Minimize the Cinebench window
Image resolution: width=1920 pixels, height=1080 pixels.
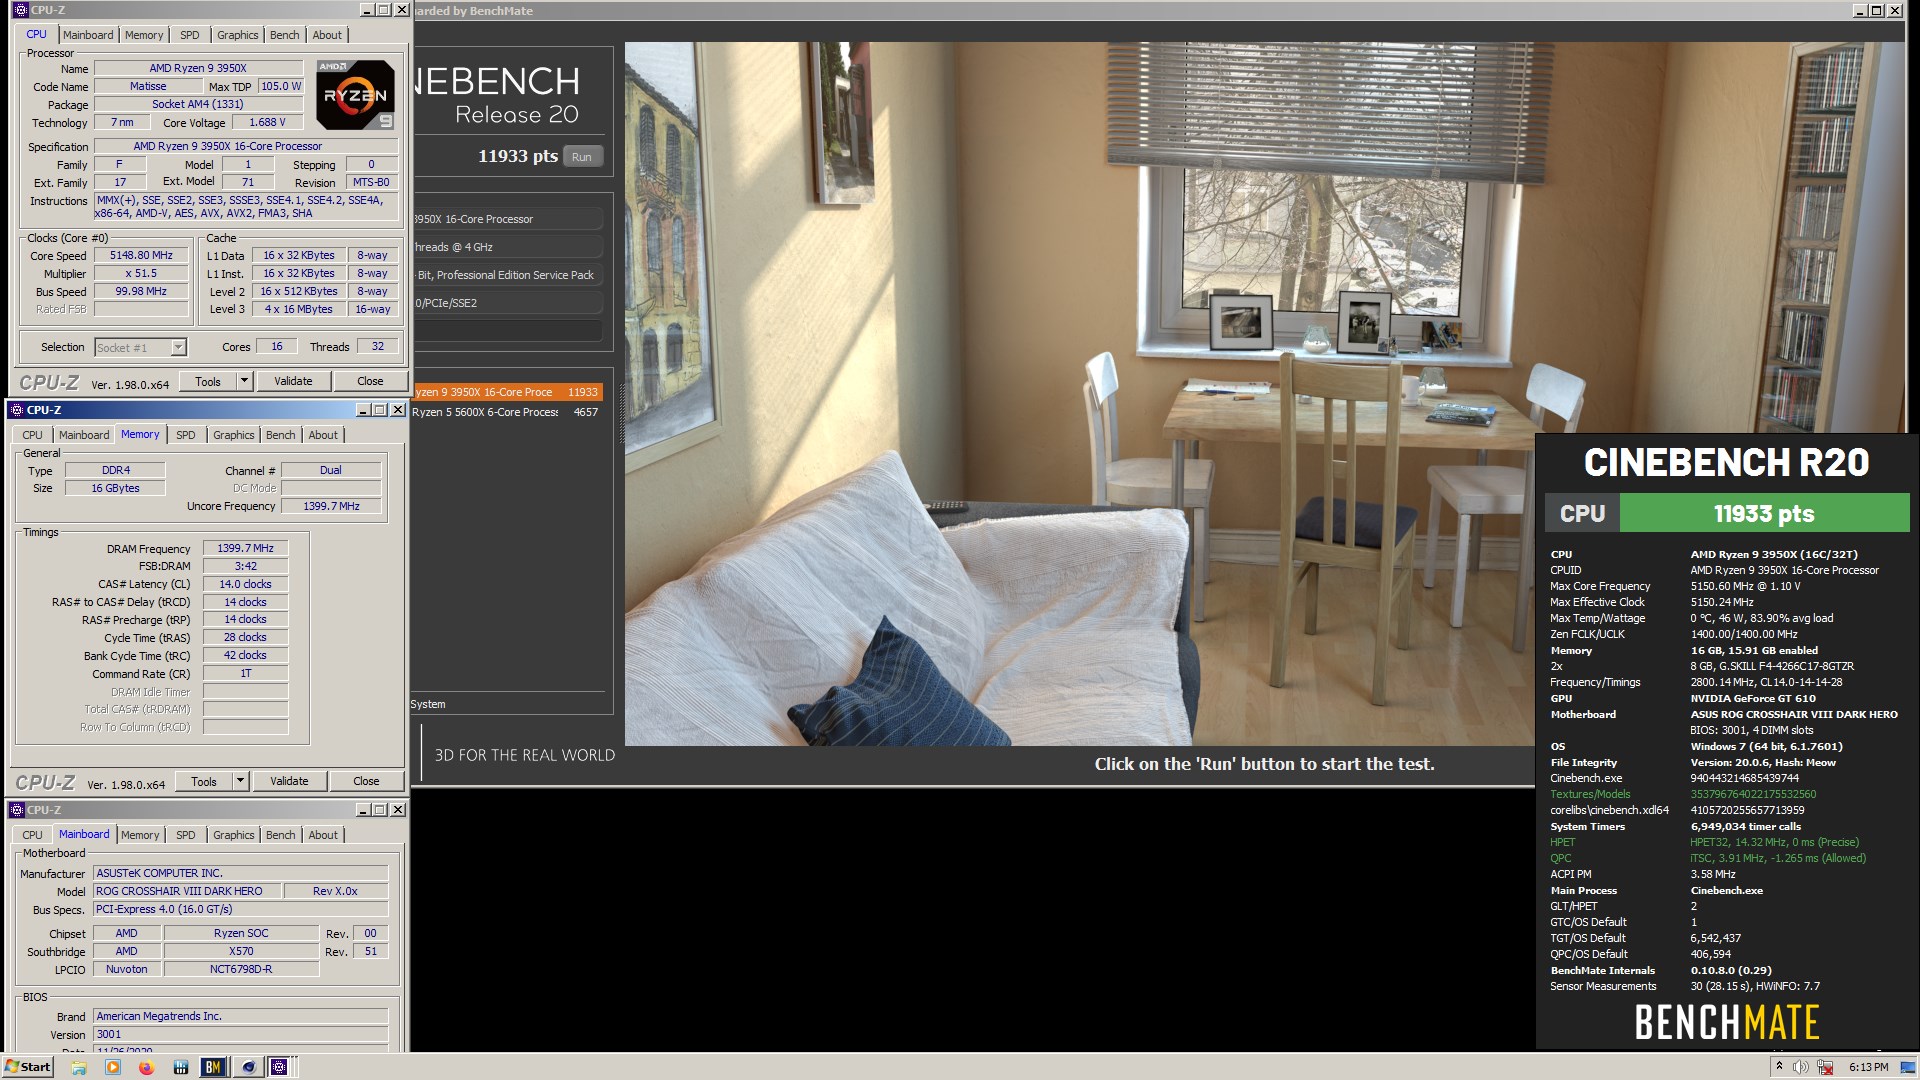click(x=1859, y=10)
